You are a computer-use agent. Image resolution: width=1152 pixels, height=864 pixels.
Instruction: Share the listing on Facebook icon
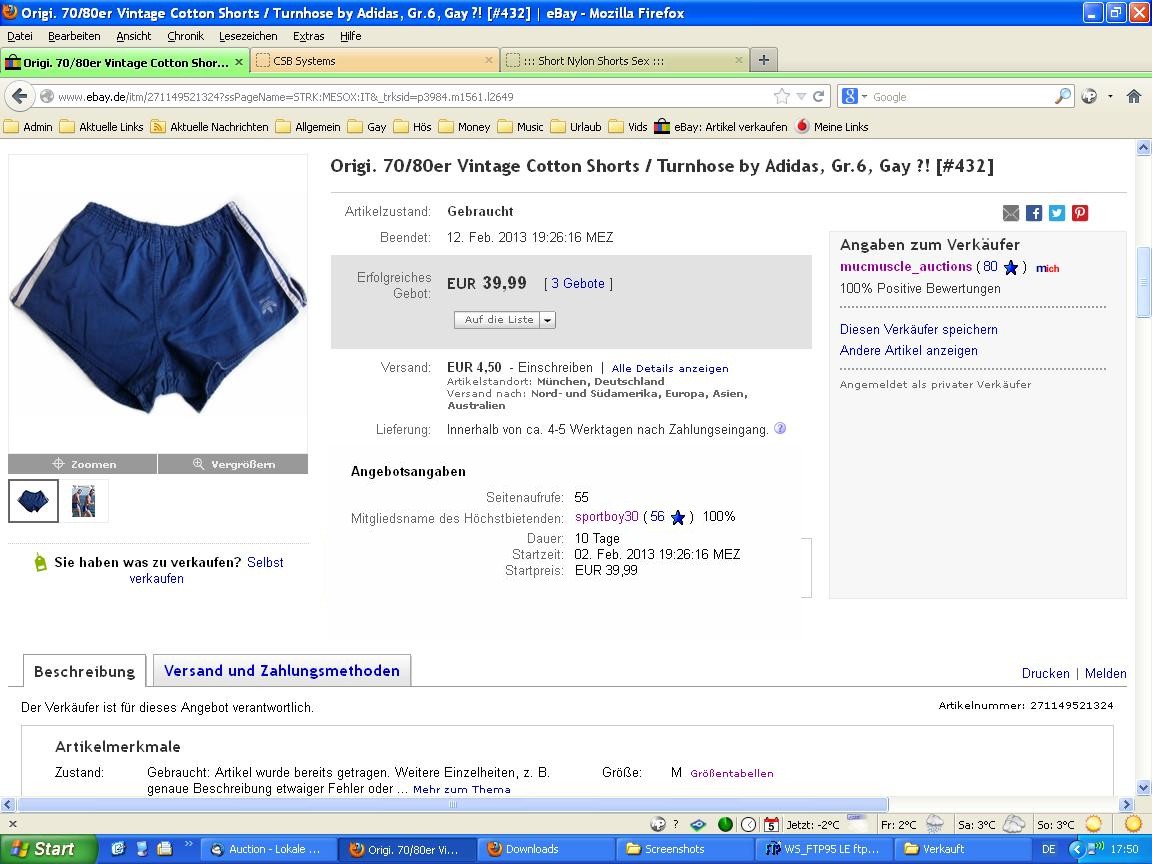click(x=1034, y=213)
